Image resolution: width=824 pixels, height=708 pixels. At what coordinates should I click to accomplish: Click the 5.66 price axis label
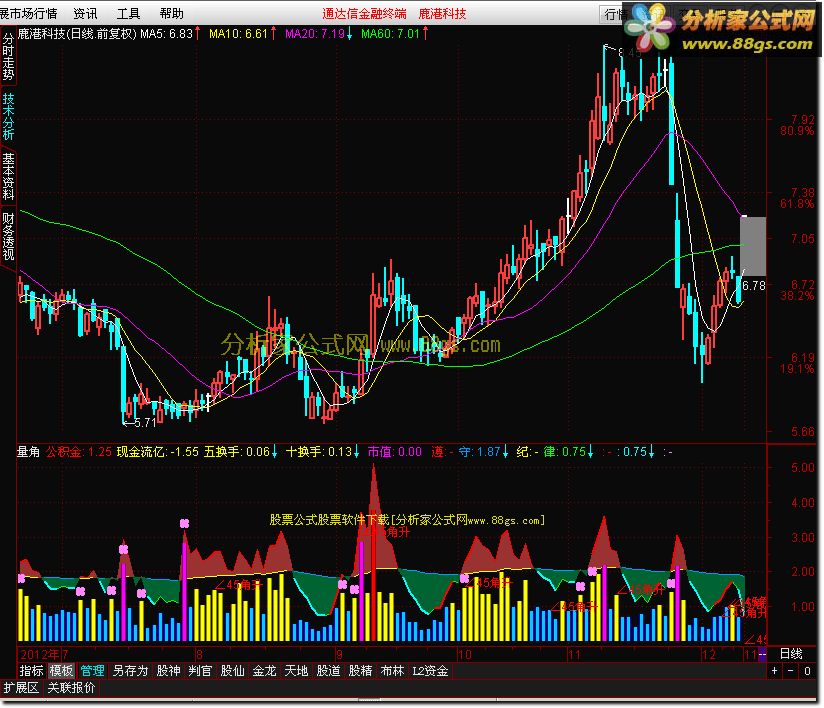click(x=802, y=432)
